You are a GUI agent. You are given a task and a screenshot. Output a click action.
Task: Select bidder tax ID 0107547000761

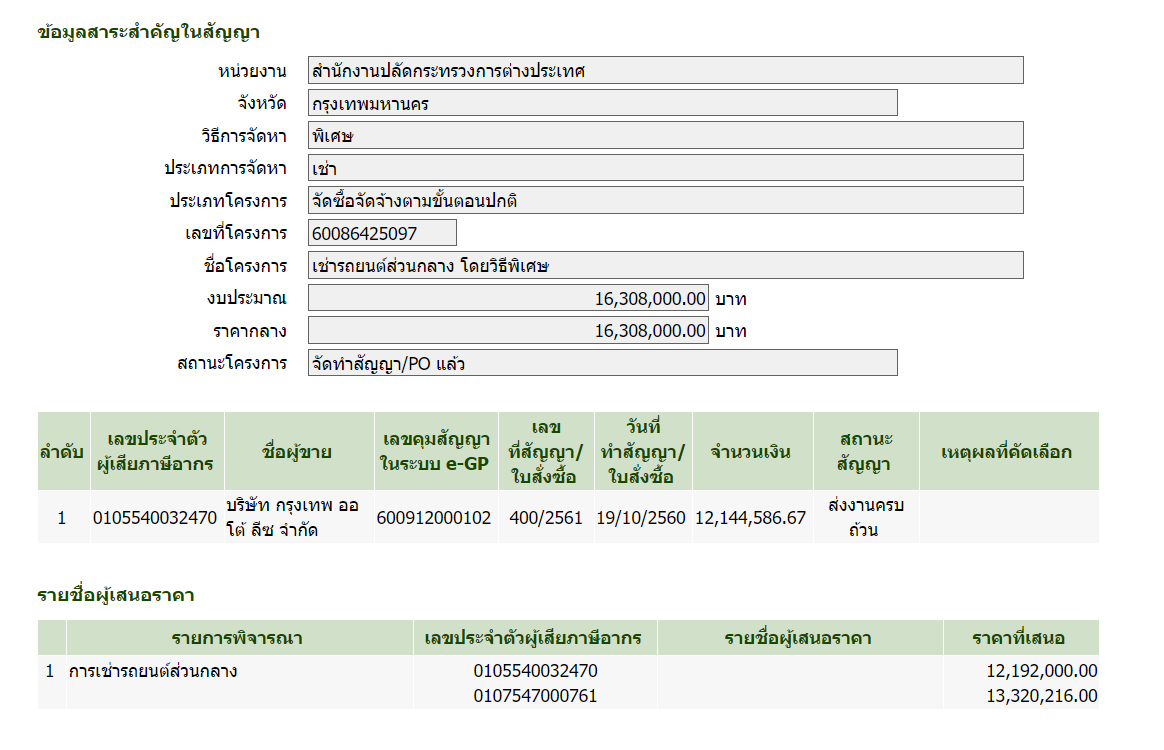coord(535,696)
